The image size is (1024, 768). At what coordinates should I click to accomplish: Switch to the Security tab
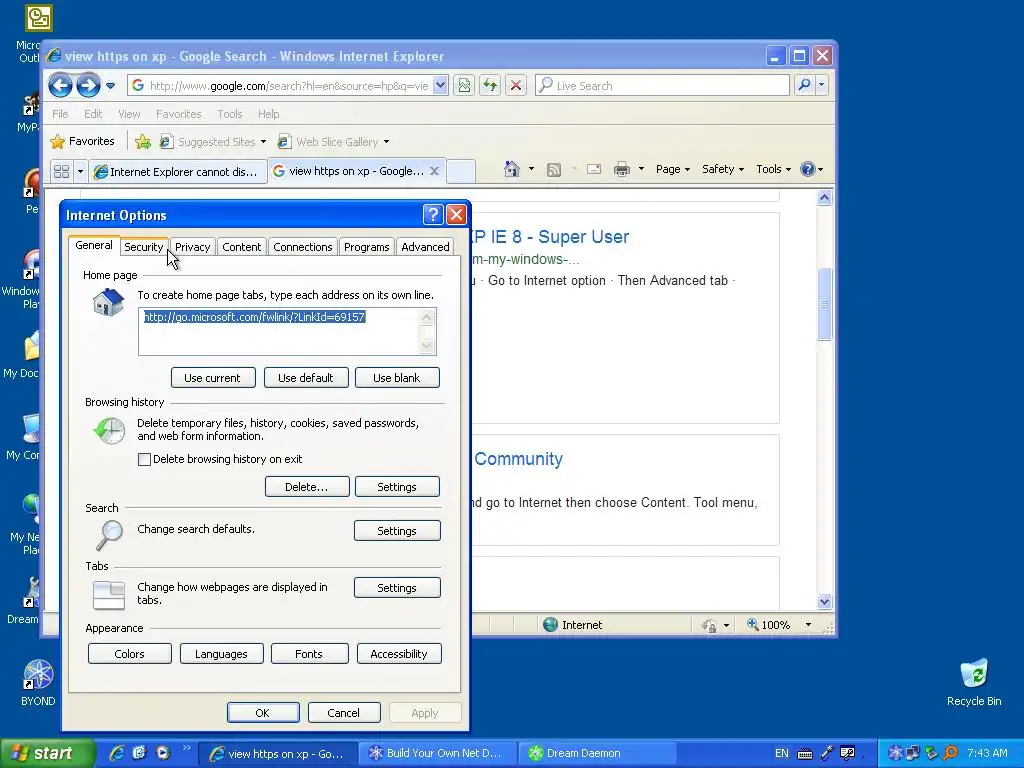(x=144, y=247)
